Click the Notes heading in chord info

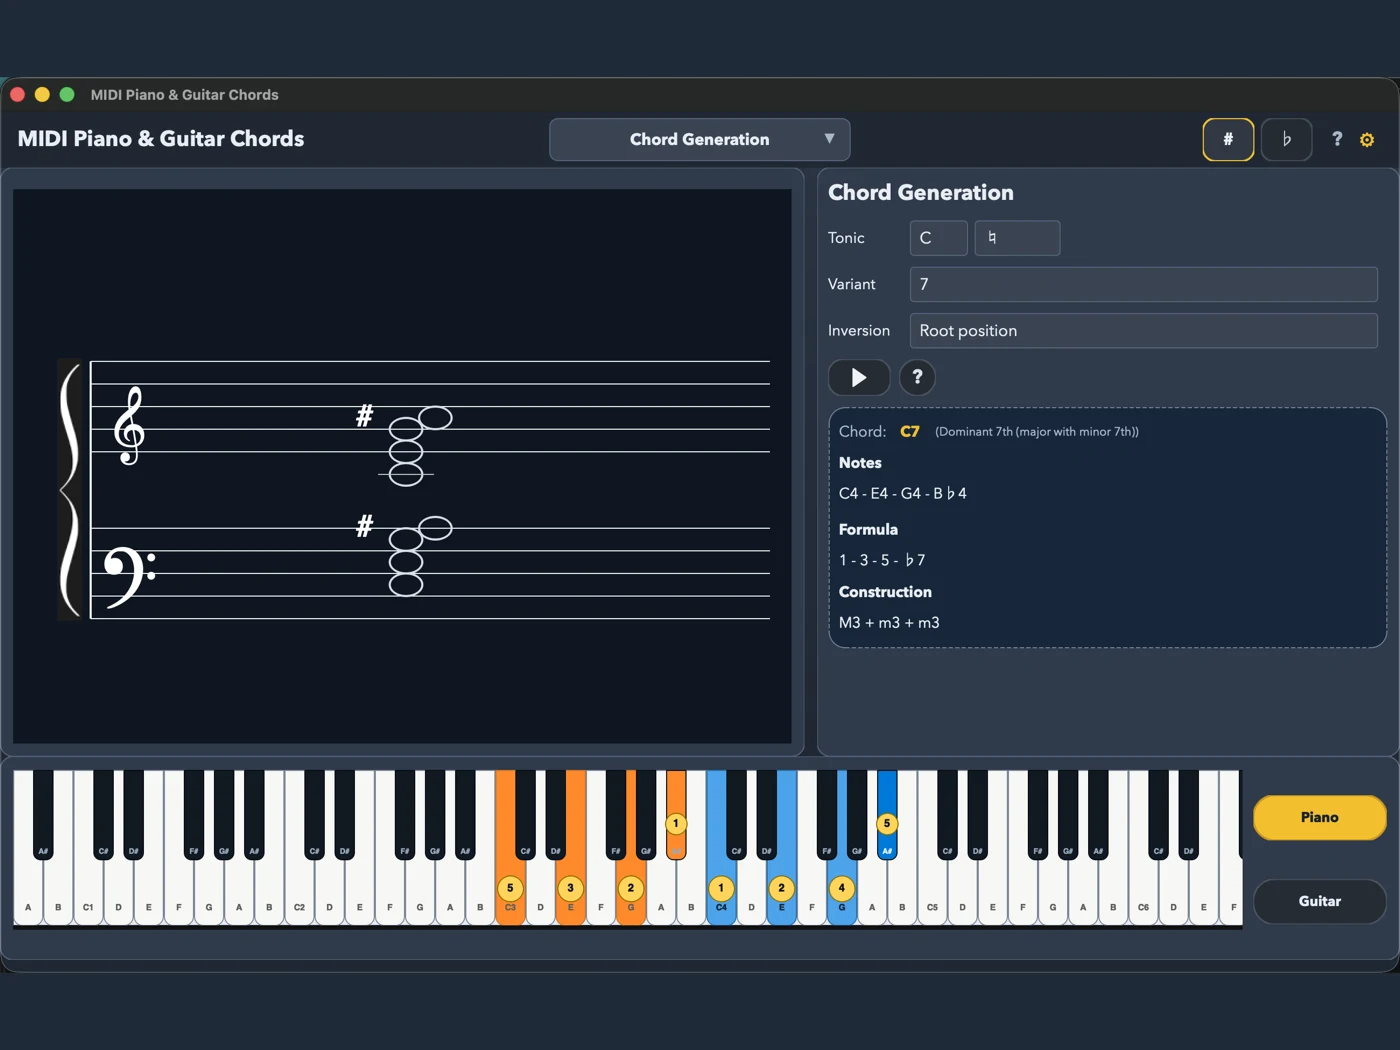tap(860, 463)
